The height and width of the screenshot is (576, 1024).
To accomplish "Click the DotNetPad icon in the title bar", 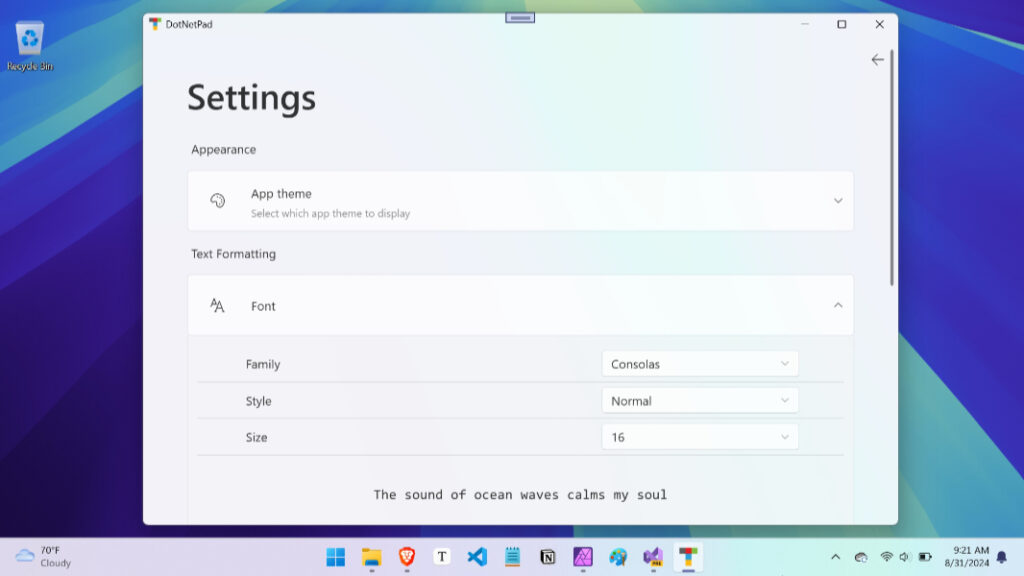I will 155,23.
